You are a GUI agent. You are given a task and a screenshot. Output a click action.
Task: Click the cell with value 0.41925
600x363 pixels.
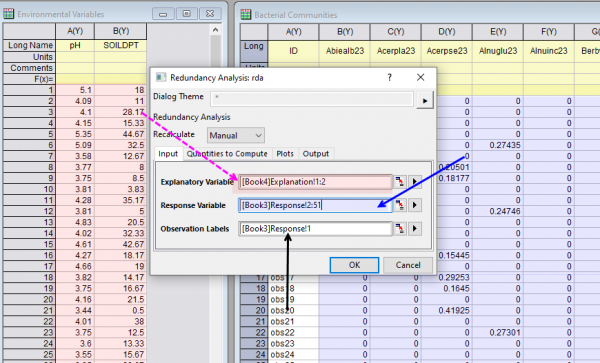pyautogui.click(x=447, y=310)
